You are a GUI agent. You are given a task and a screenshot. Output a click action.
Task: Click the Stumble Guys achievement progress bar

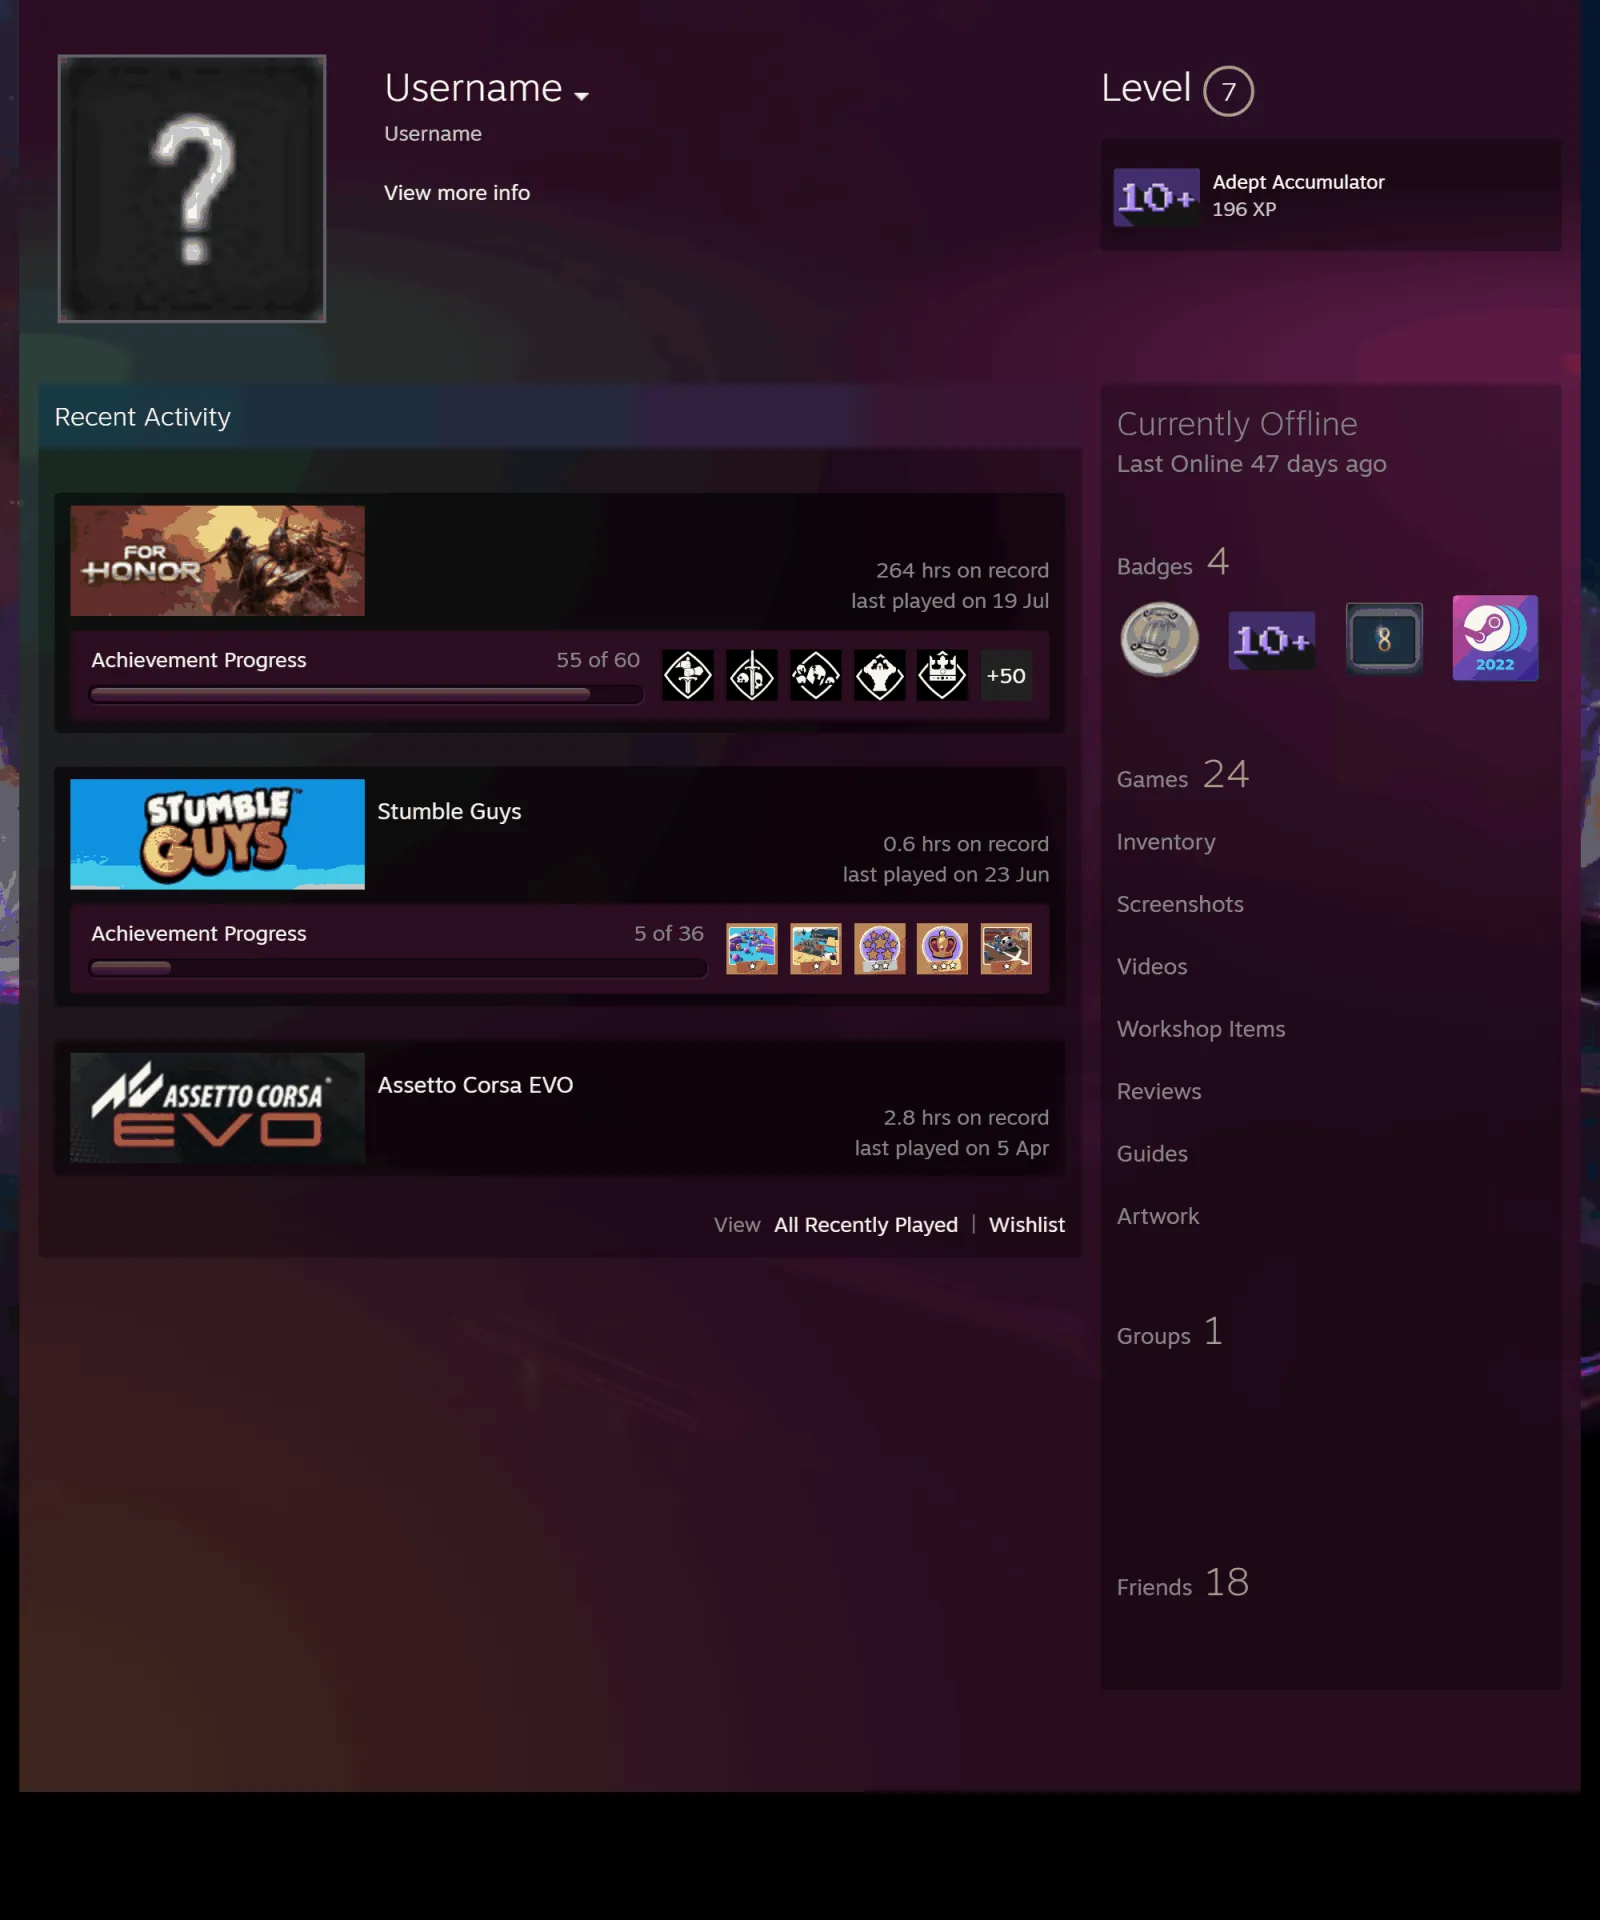(398, 967)
